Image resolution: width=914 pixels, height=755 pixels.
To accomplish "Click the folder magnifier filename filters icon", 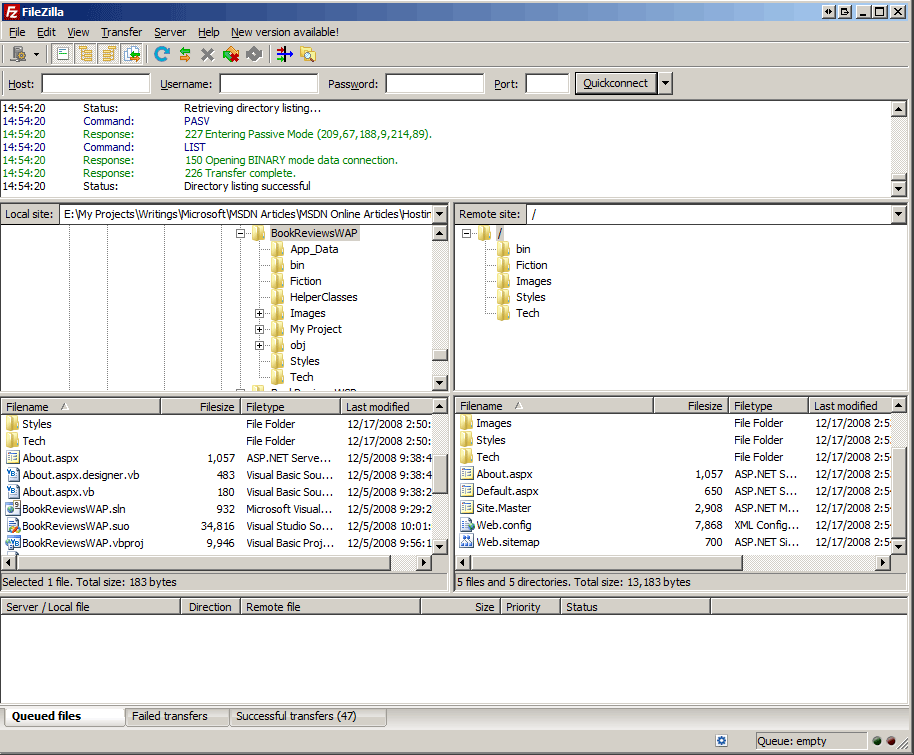I will pyautogui.click(x=308, y=55).
